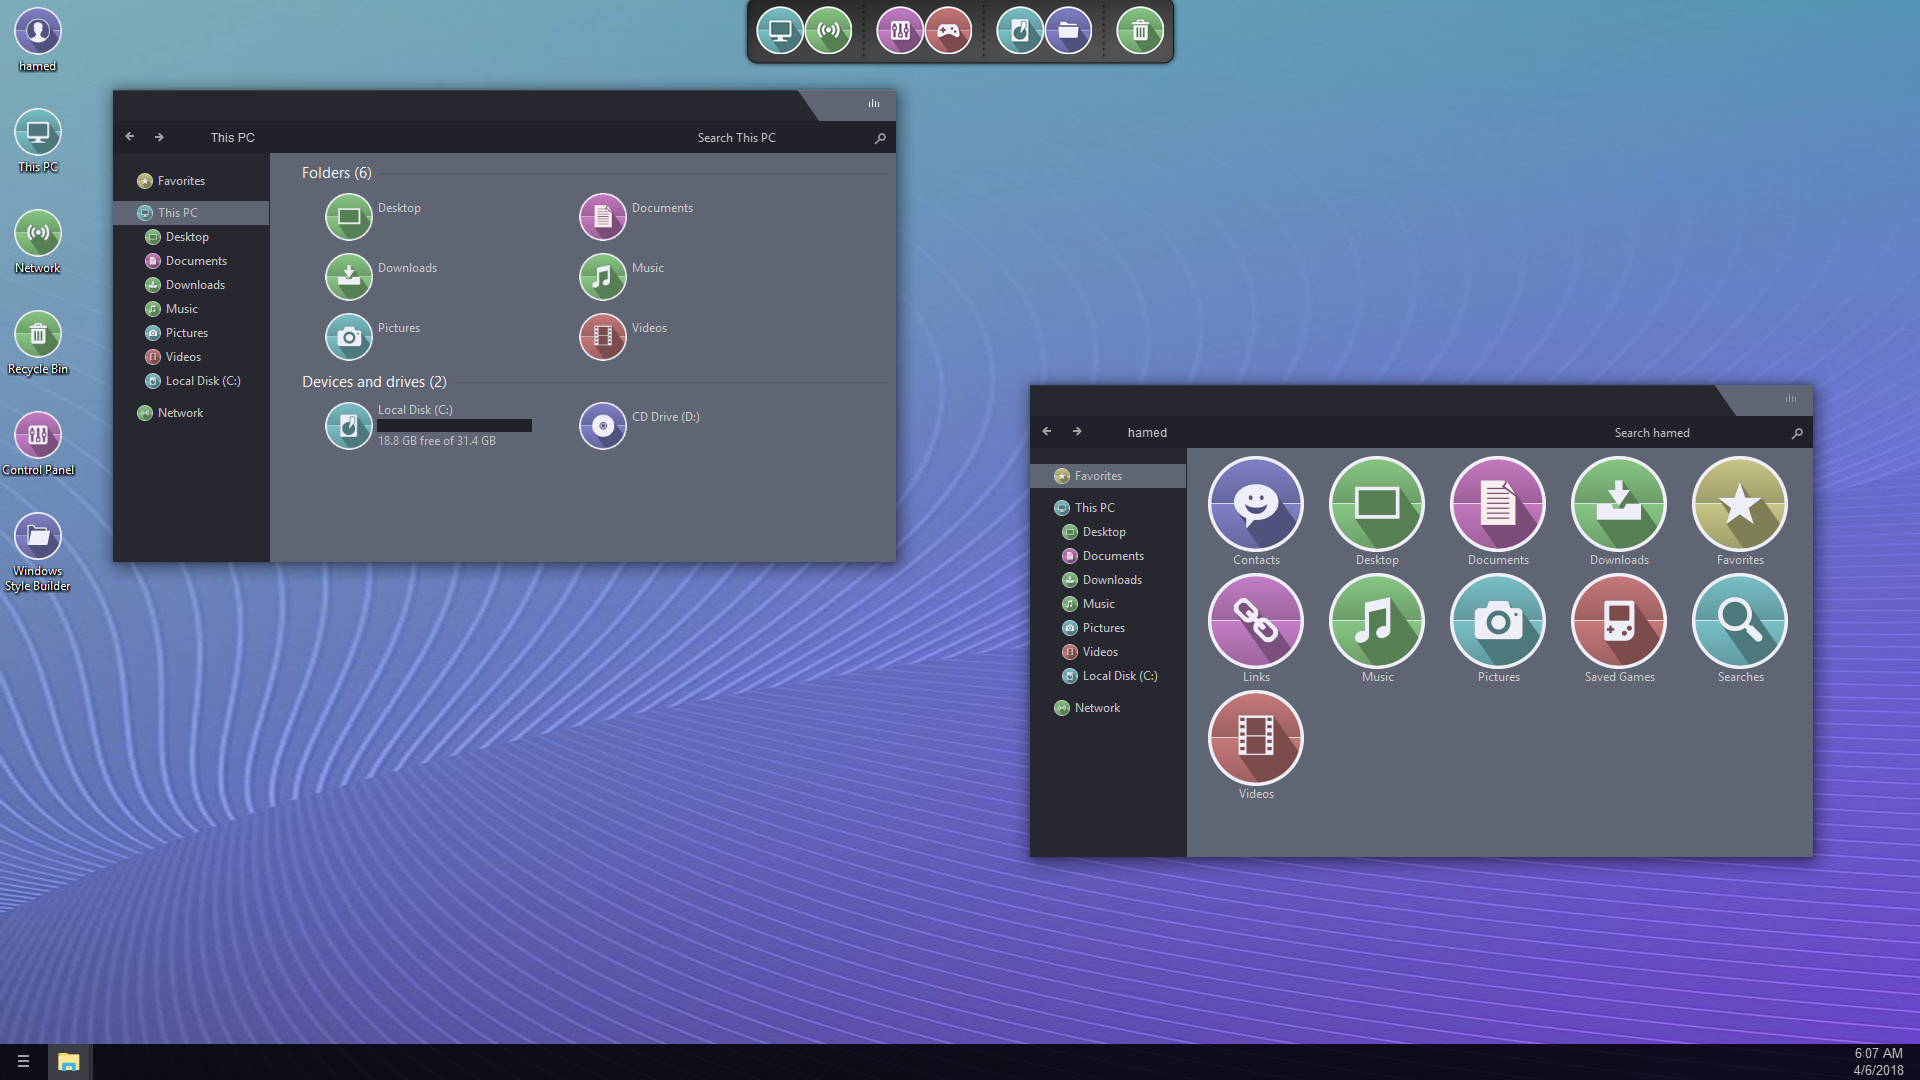The width and height of the screenshot is (1920, 1080).
Task: Open the Searches folder icon
Action: click(1740, 622)
